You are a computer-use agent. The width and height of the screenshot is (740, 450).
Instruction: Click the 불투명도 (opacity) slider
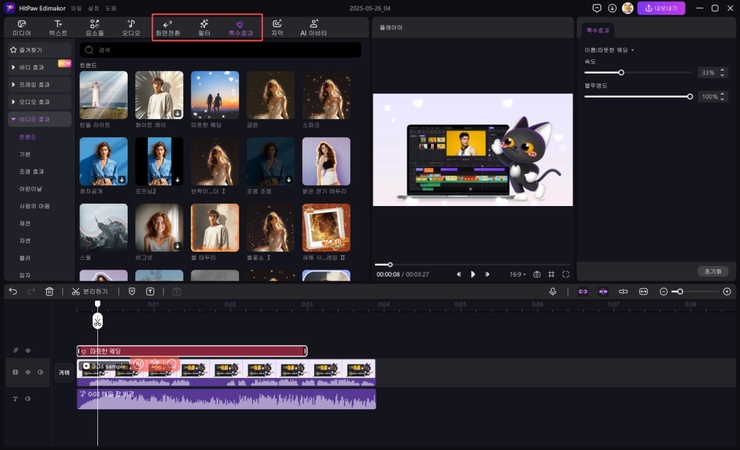637,97
